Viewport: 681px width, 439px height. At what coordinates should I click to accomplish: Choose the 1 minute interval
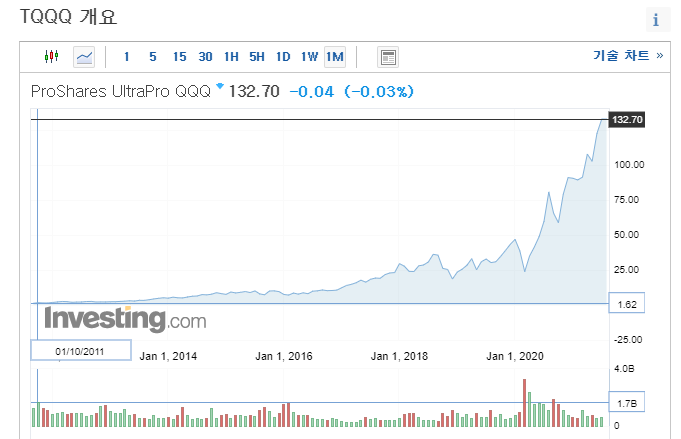(x=126, y=57)
